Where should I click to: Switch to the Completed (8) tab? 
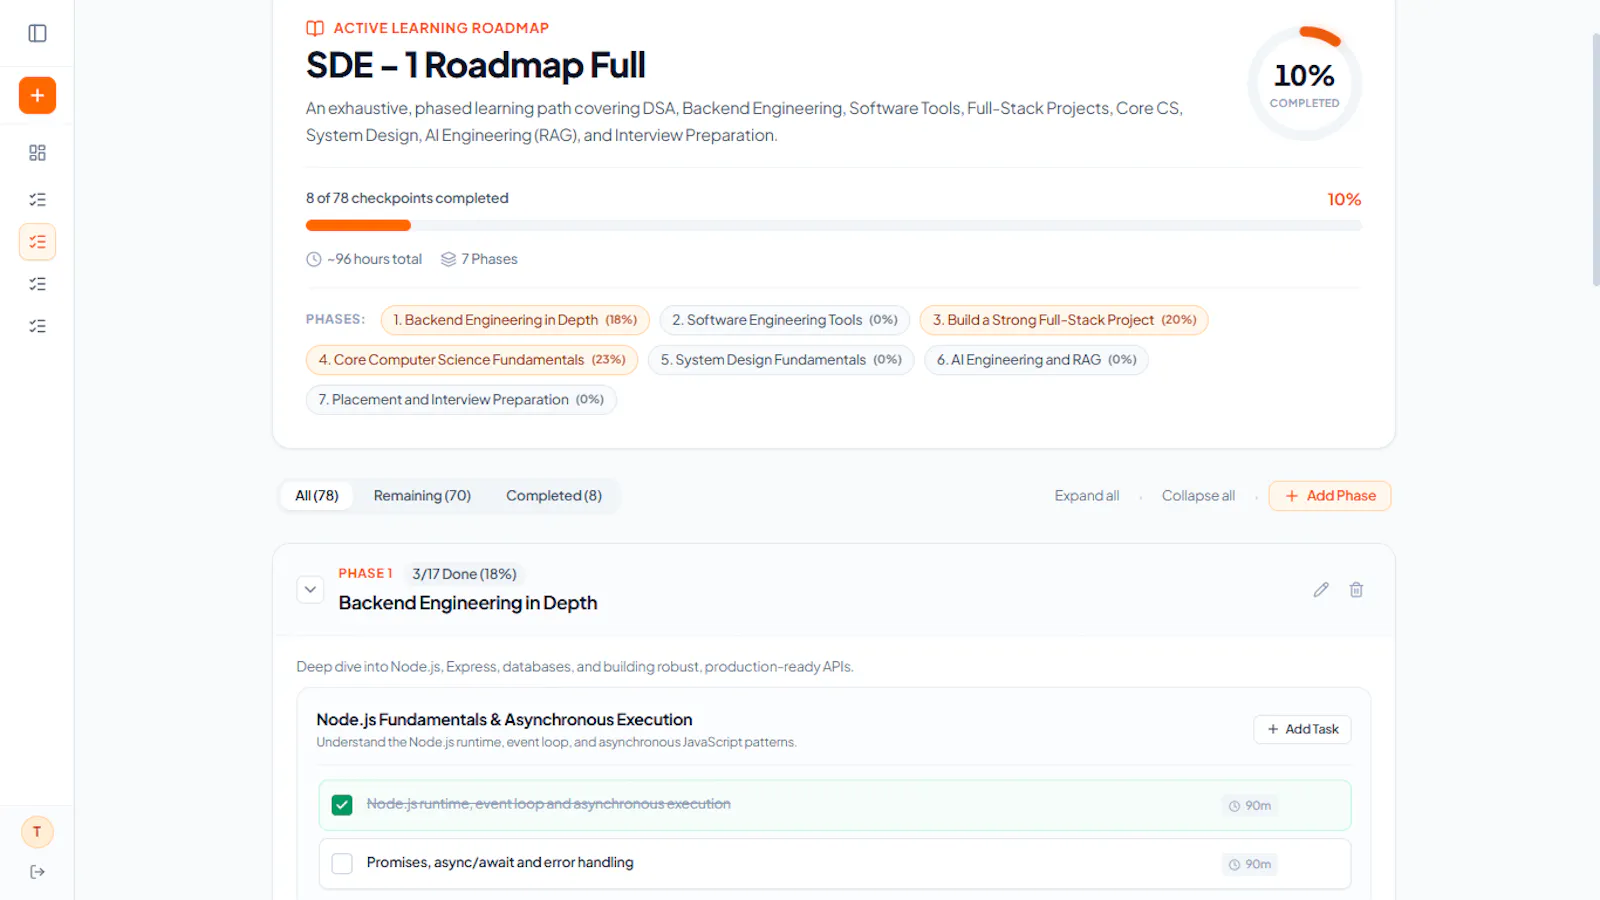554,496
